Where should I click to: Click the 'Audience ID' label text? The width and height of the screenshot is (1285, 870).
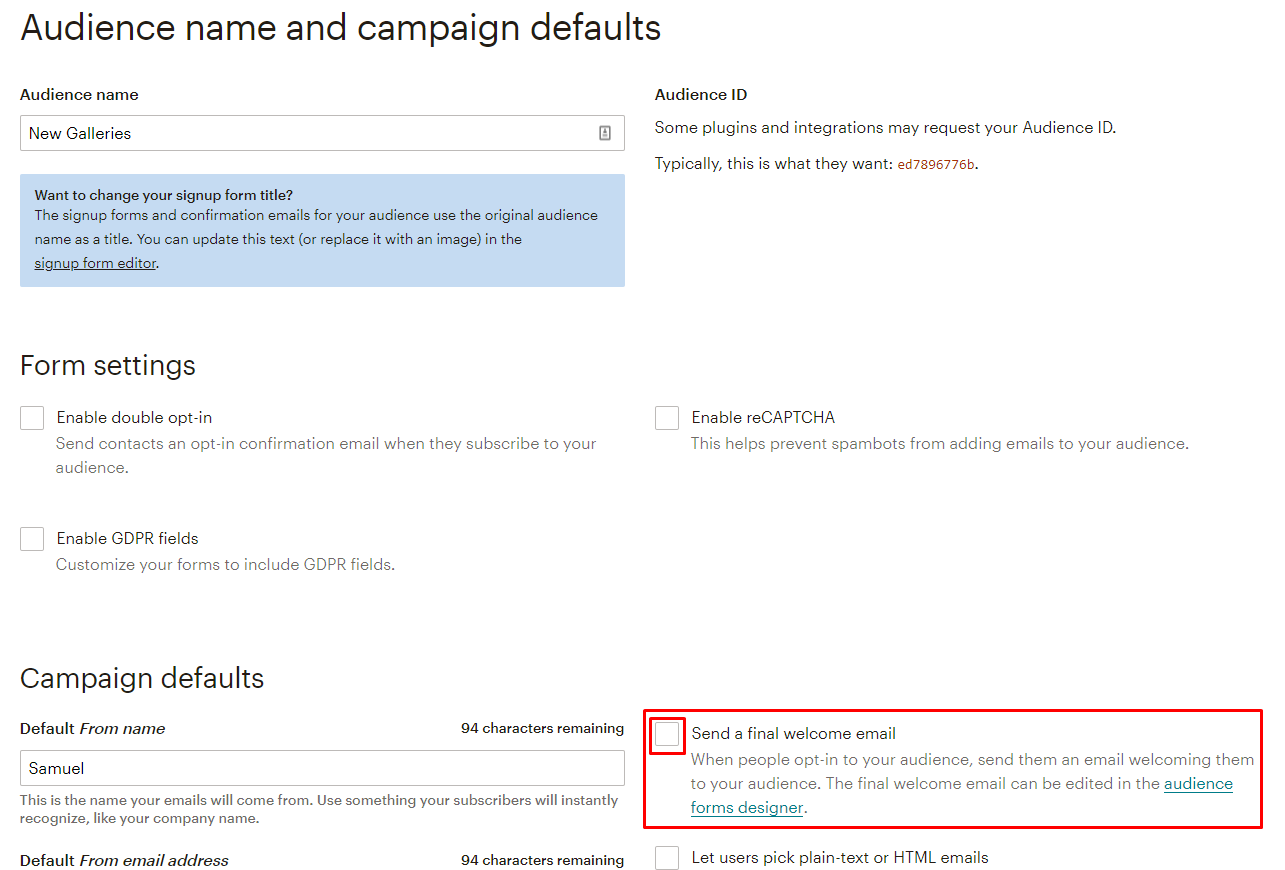click(x=701, y=94)
